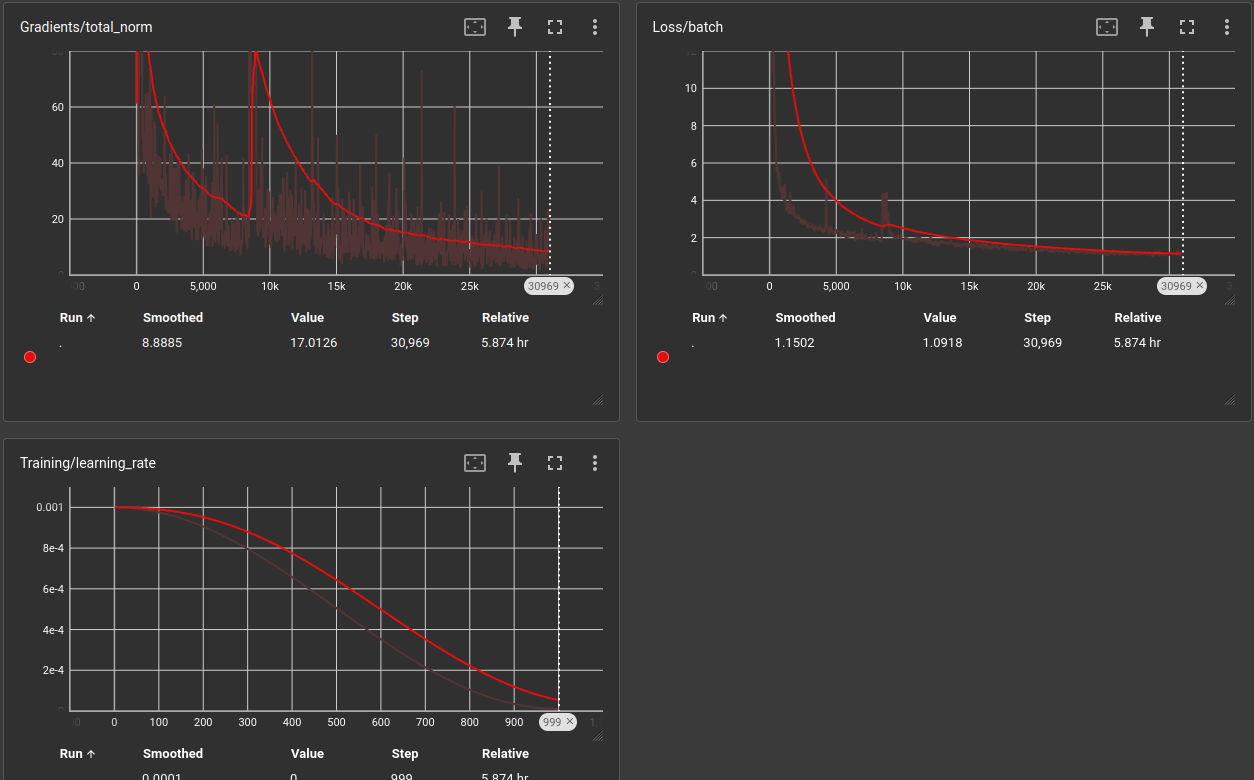Open the Training/learning_rate three-dot menu
Screen dimensions: 1254x780
595,463
